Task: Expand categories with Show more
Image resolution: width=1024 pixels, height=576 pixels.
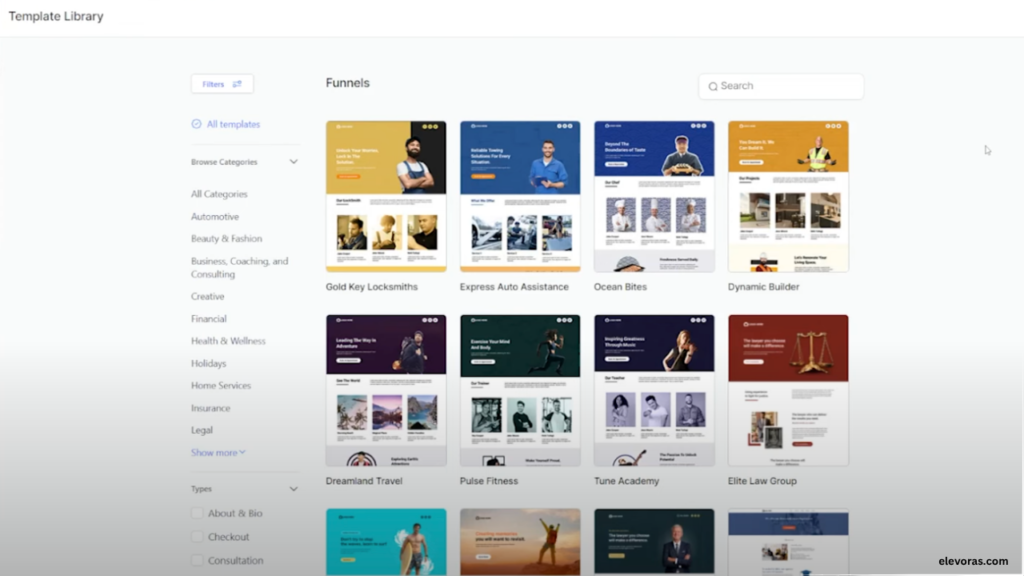Action: pyautogui.click(x=218, y=453)
